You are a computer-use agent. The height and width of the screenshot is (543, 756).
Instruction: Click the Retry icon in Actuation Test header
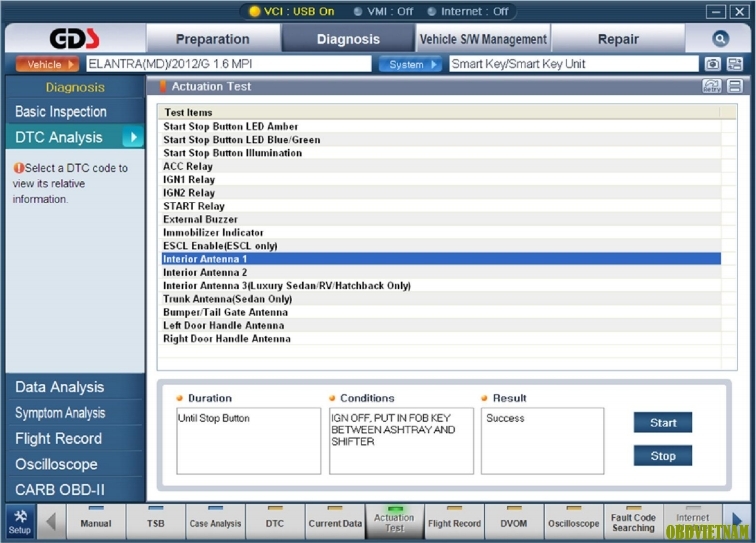pos(712,86)
